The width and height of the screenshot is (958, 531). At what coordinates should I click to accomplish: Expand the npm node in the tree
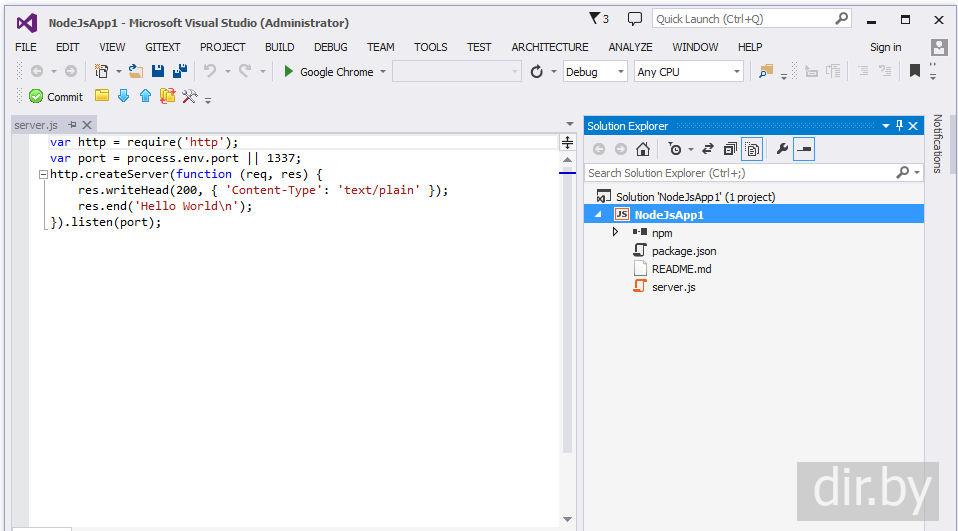click(x=615, y=232)
